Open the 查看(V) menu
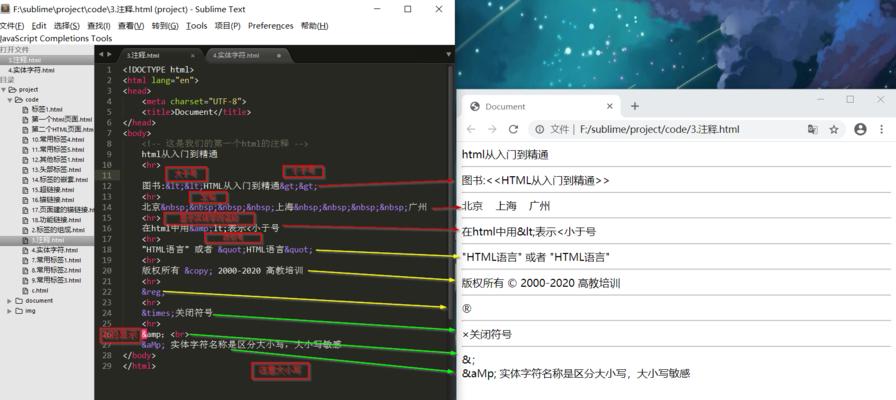The width and height of the screenshot is (896, 400). point(131,26)
